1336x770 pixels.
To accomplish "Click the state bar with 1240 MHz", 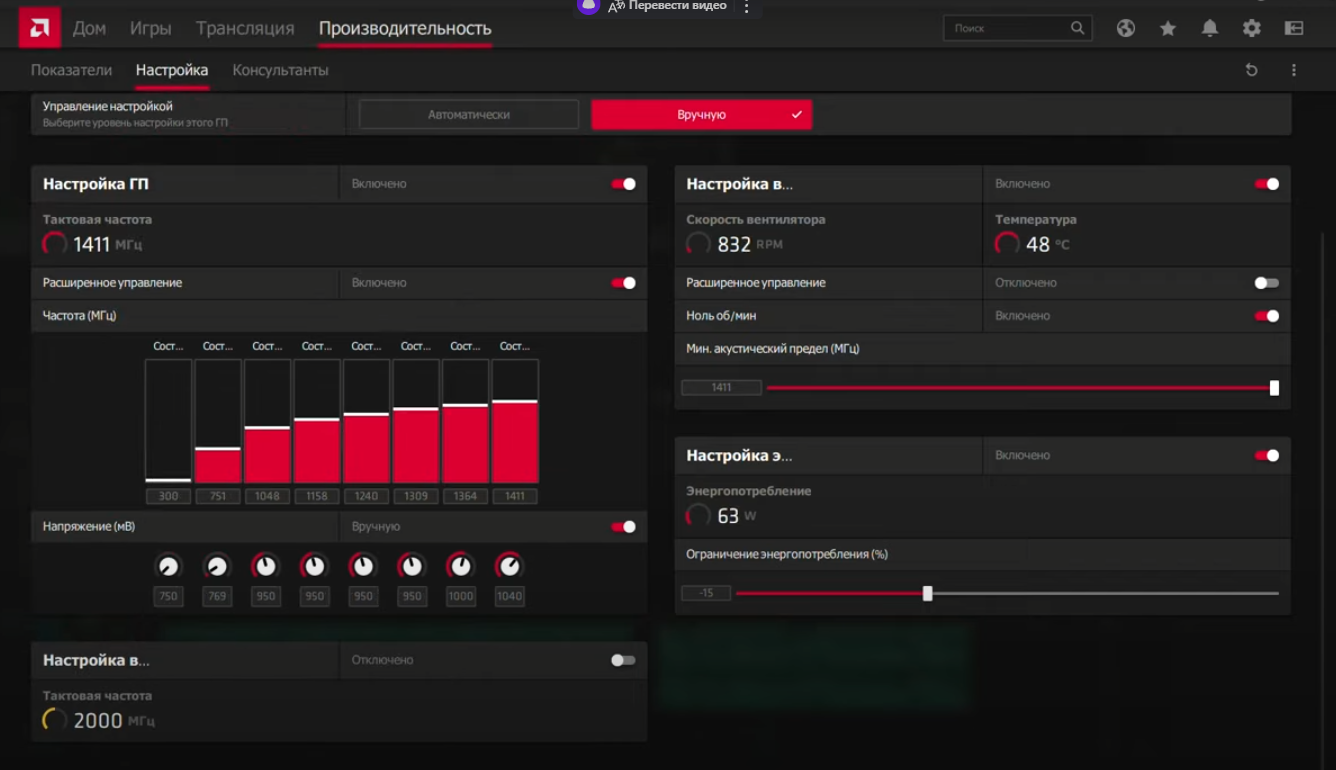I will point(366,422).
